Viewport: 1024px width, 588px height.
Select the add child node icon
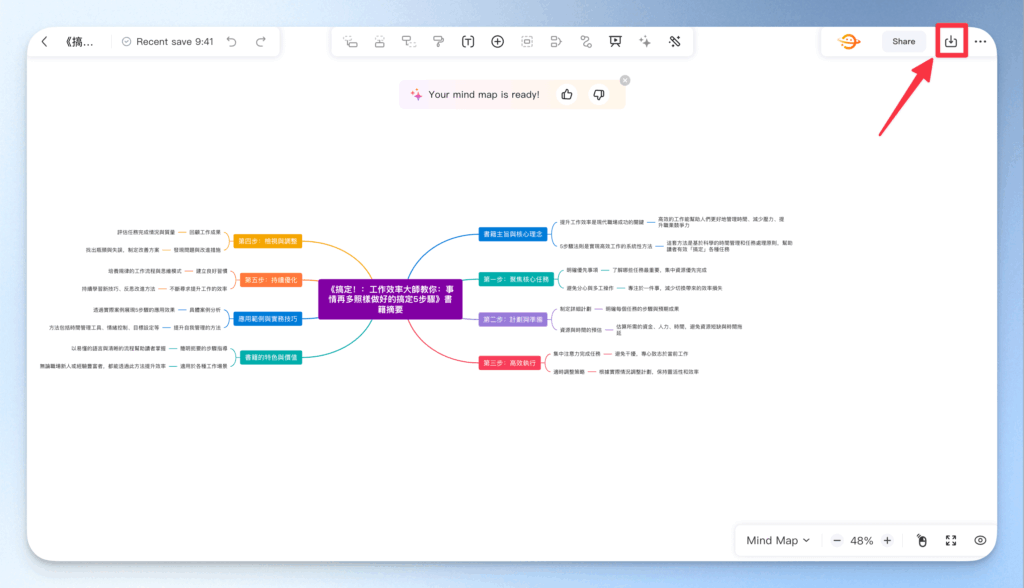pyautogui.click(x=379, y=41)
